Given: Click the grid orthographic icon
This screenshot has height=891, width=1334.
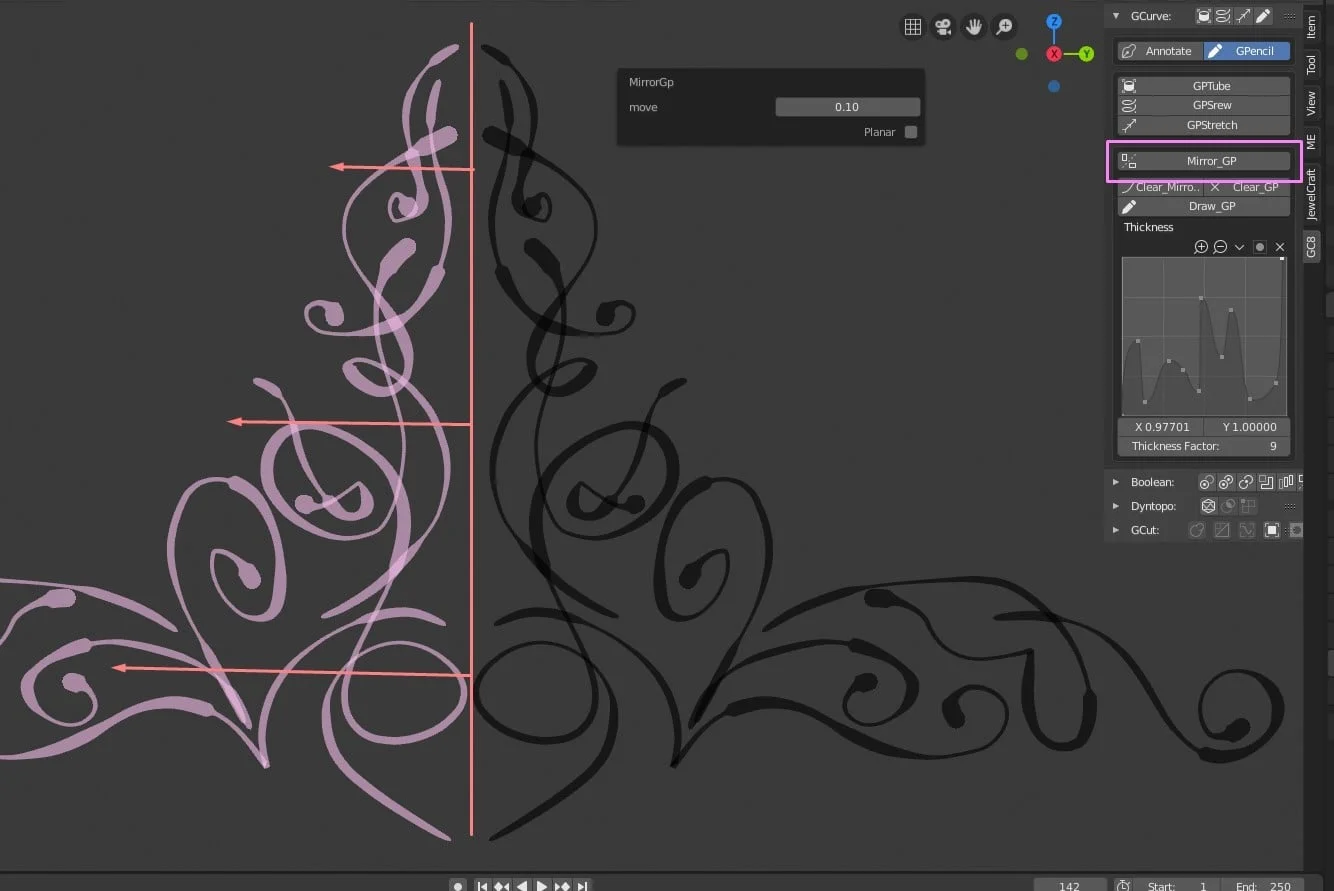Looking at the screenshot, I should coord(913,27).
